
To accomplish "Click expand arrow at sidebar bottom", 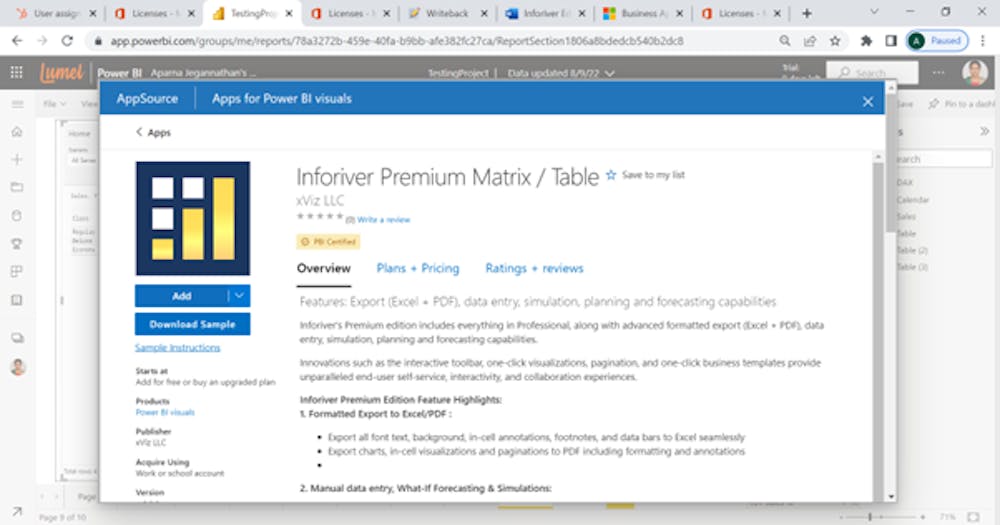I will click(x=17, y=511).
